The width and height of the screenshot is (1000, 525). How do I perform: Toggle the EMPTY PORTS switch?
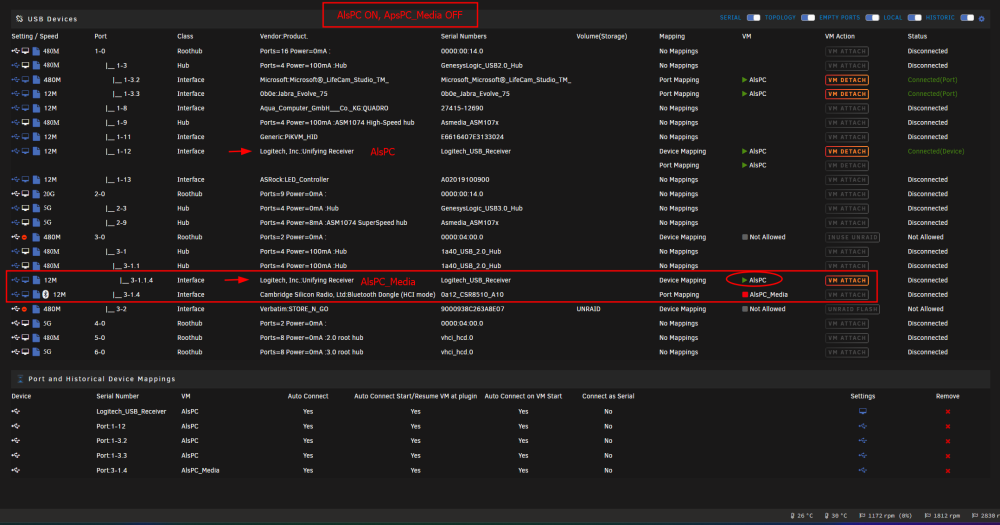coord(872,18)
